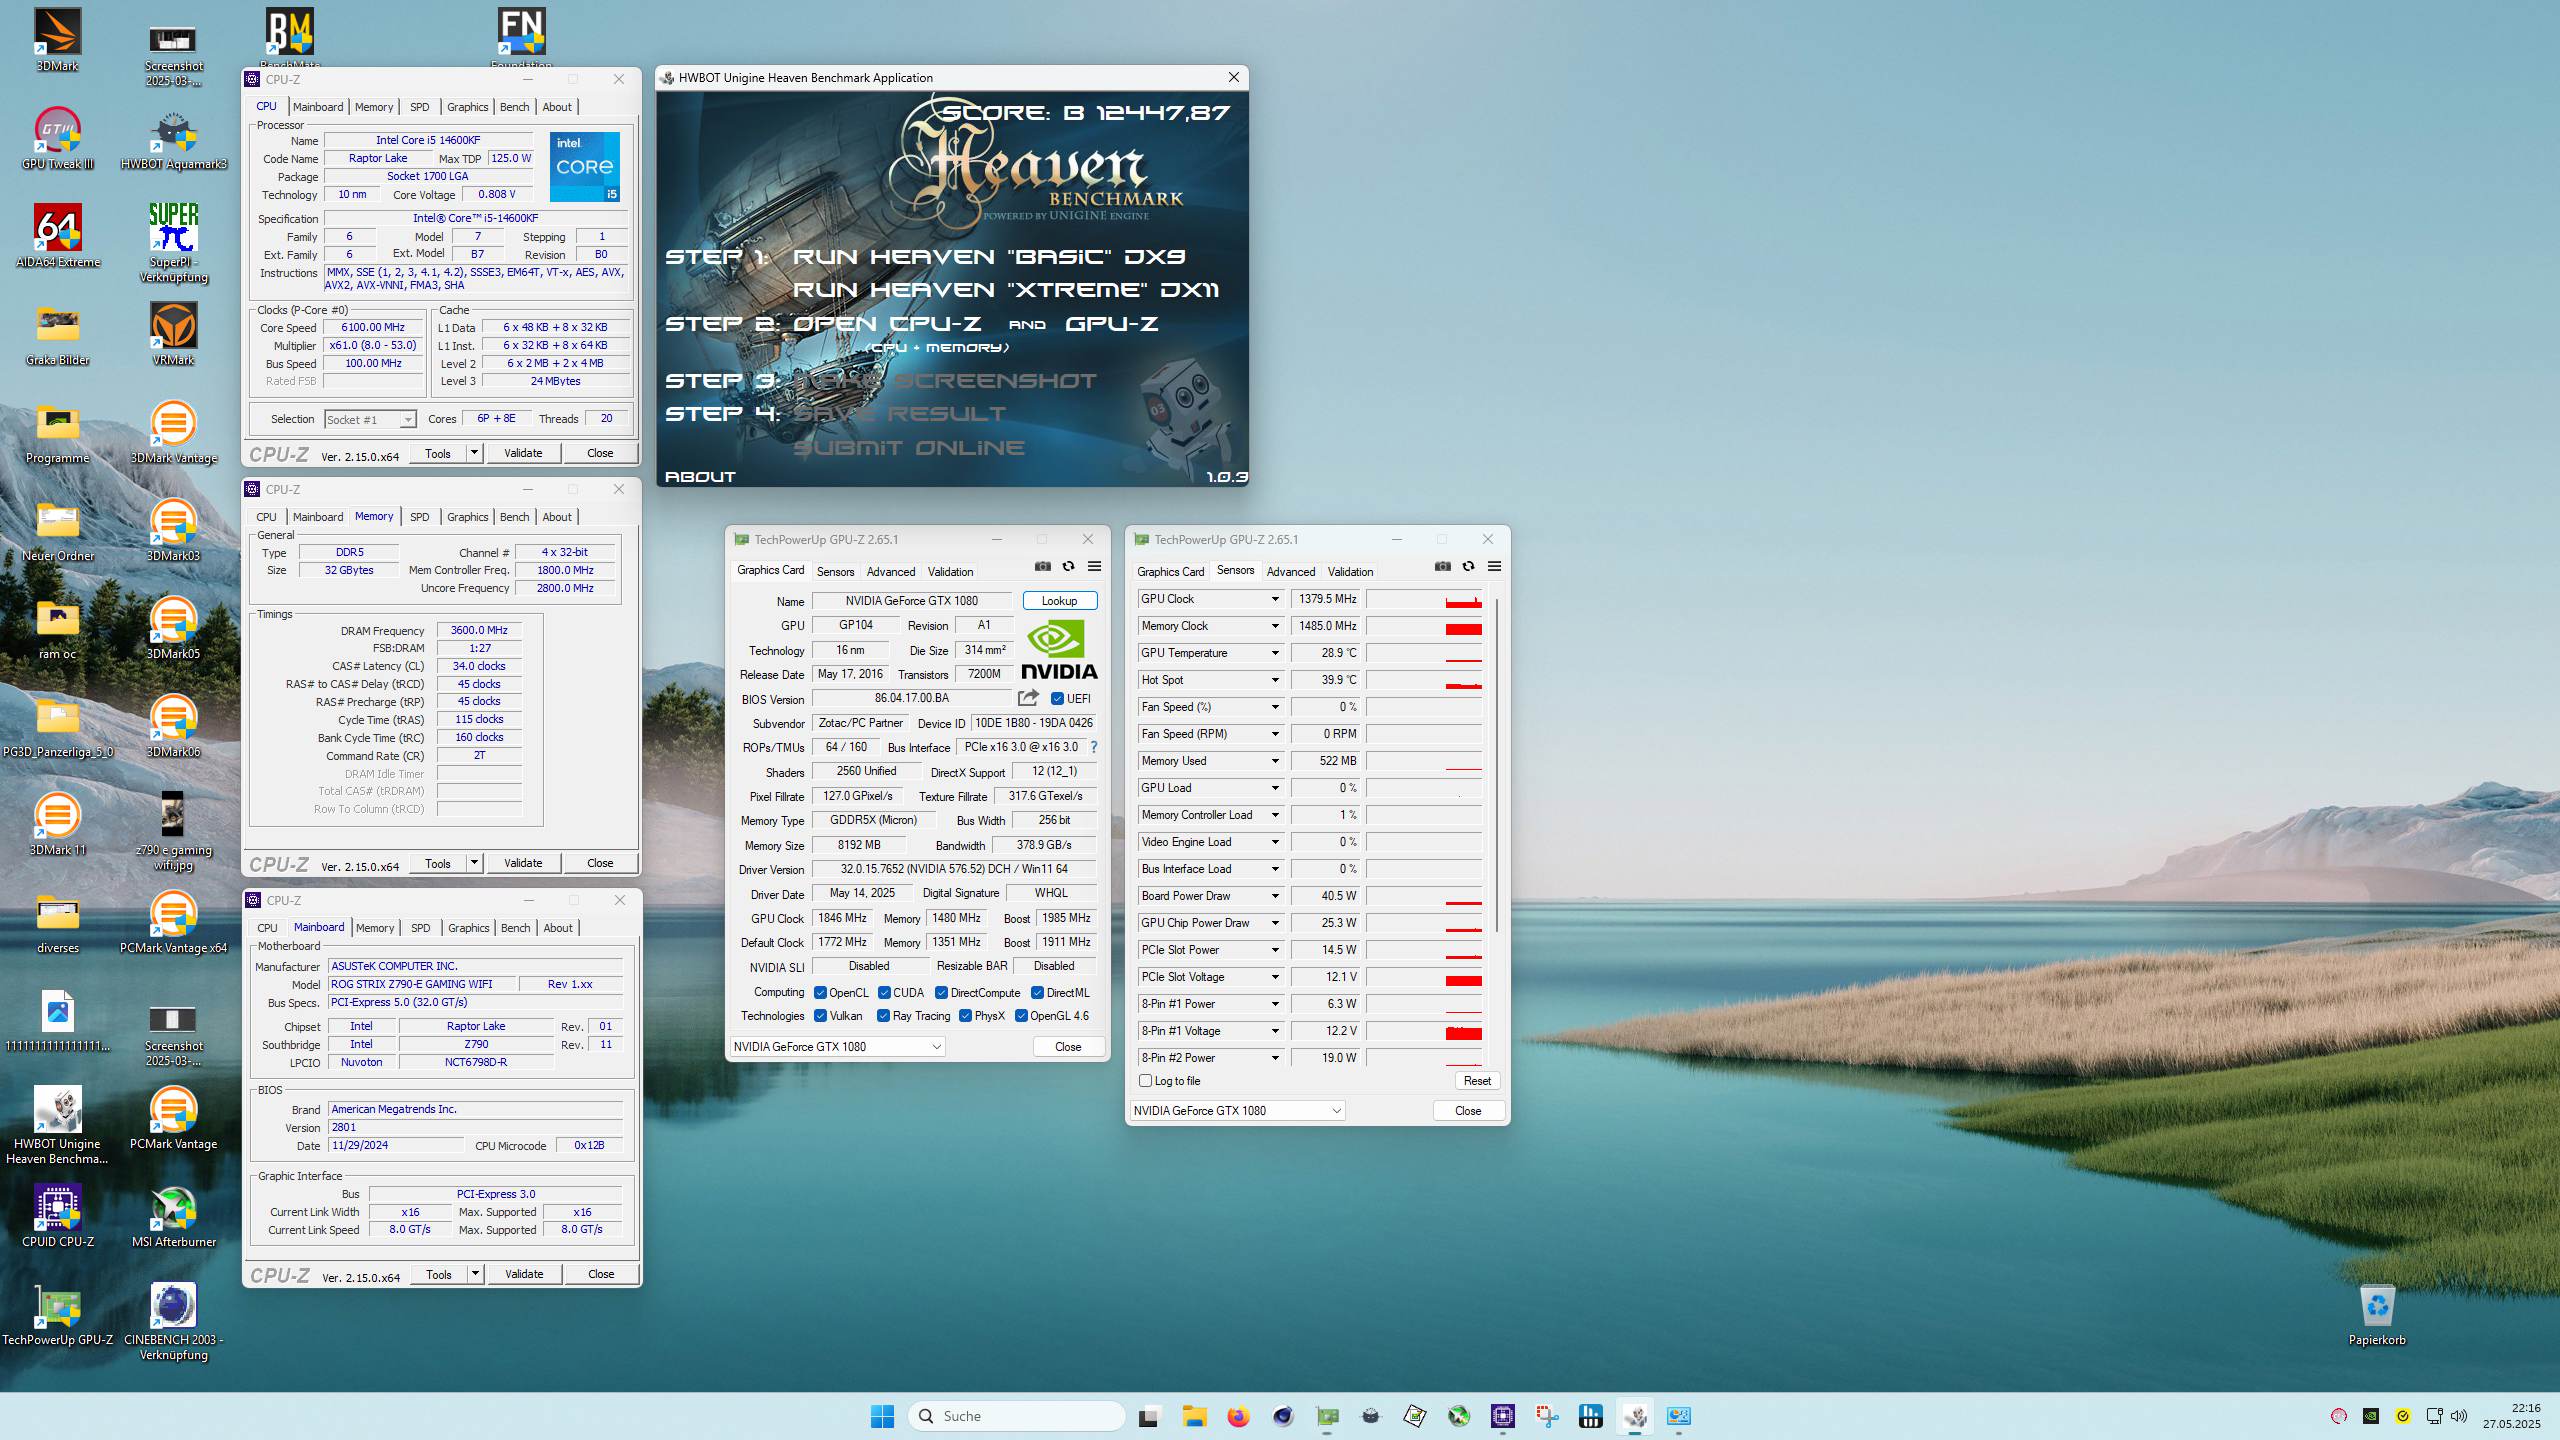This screenshot has height=1440, width=2560.
Task: Open the GPU selector dropdown in GPU-Z Sensors window
Action: pos(1238,1111)
